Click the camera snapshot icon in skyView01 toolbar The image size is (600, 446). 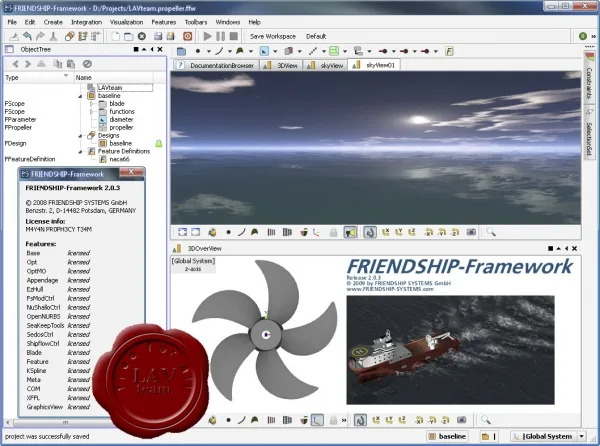tap(471, 232)
